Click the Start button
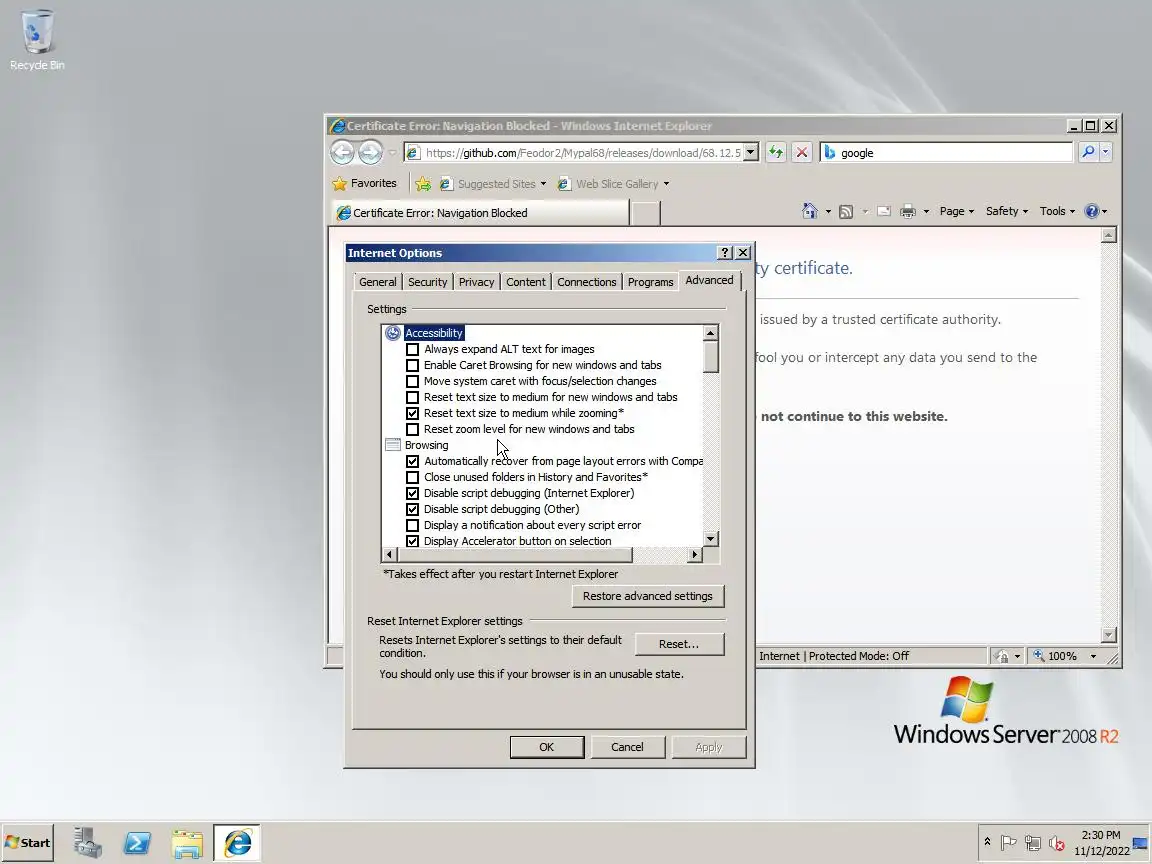This screenshot has height=864, width=1152. [28, 843]
